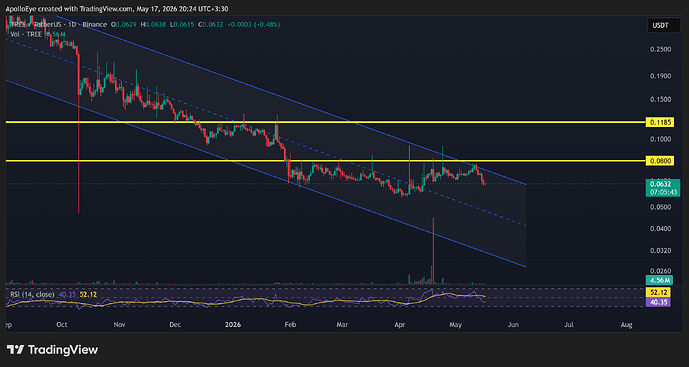Click the 0.1500 price axis value

coord(660,100)
